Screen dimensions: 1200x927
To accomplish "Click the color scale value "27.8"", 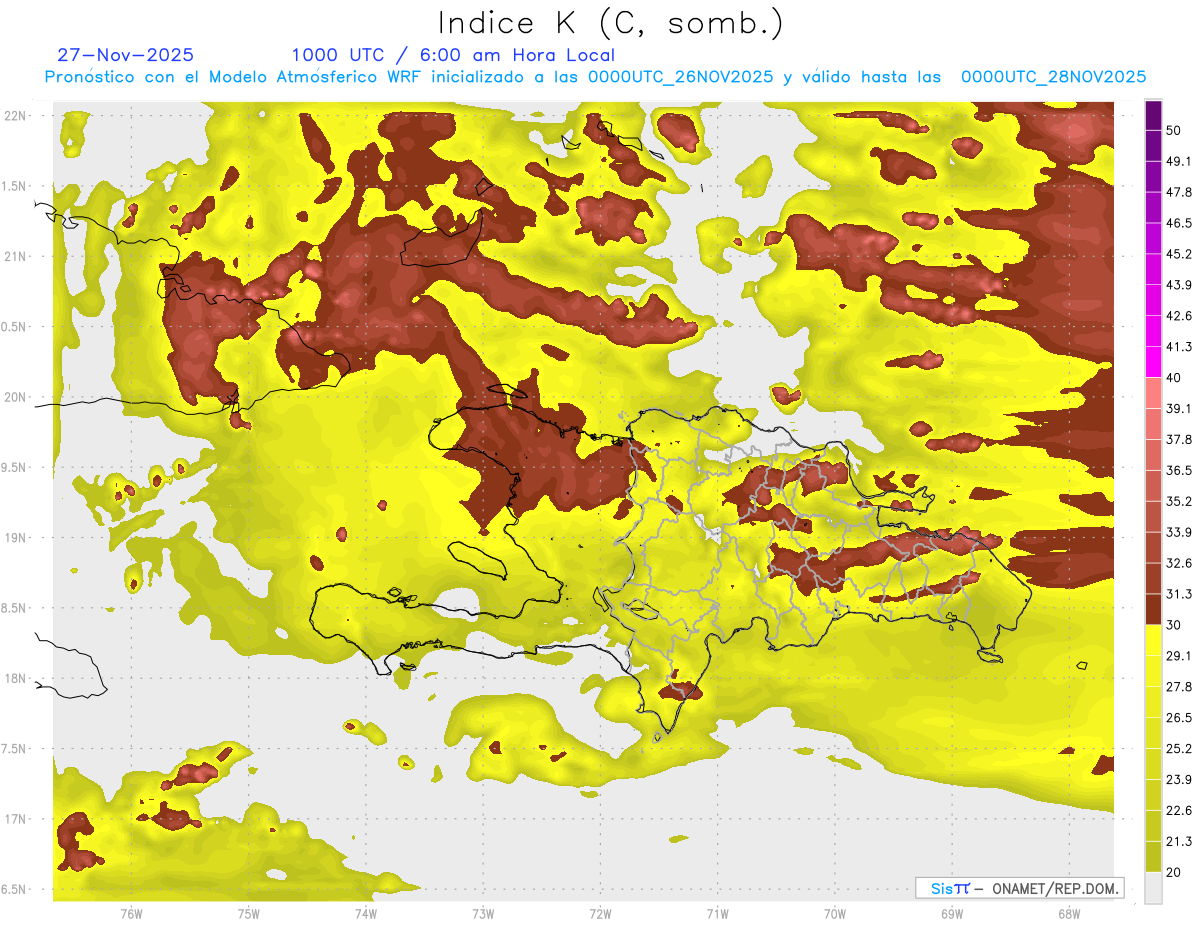I will (1179, 687).
